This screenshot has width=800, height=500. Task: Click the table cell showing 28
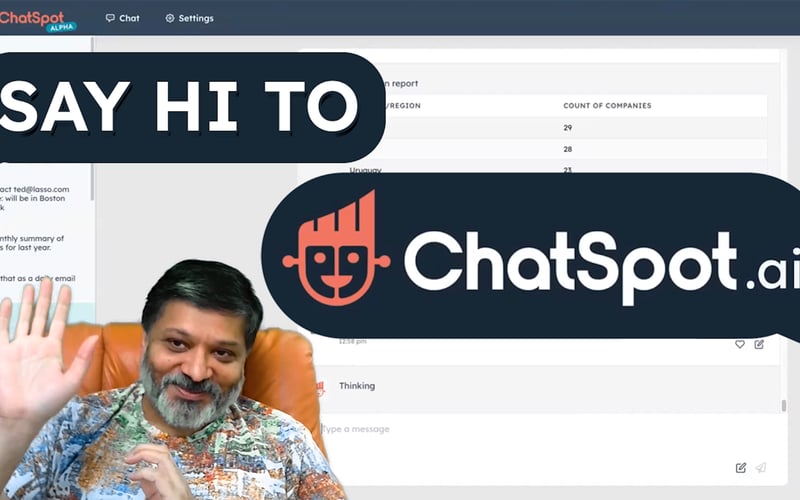(567, 149)
